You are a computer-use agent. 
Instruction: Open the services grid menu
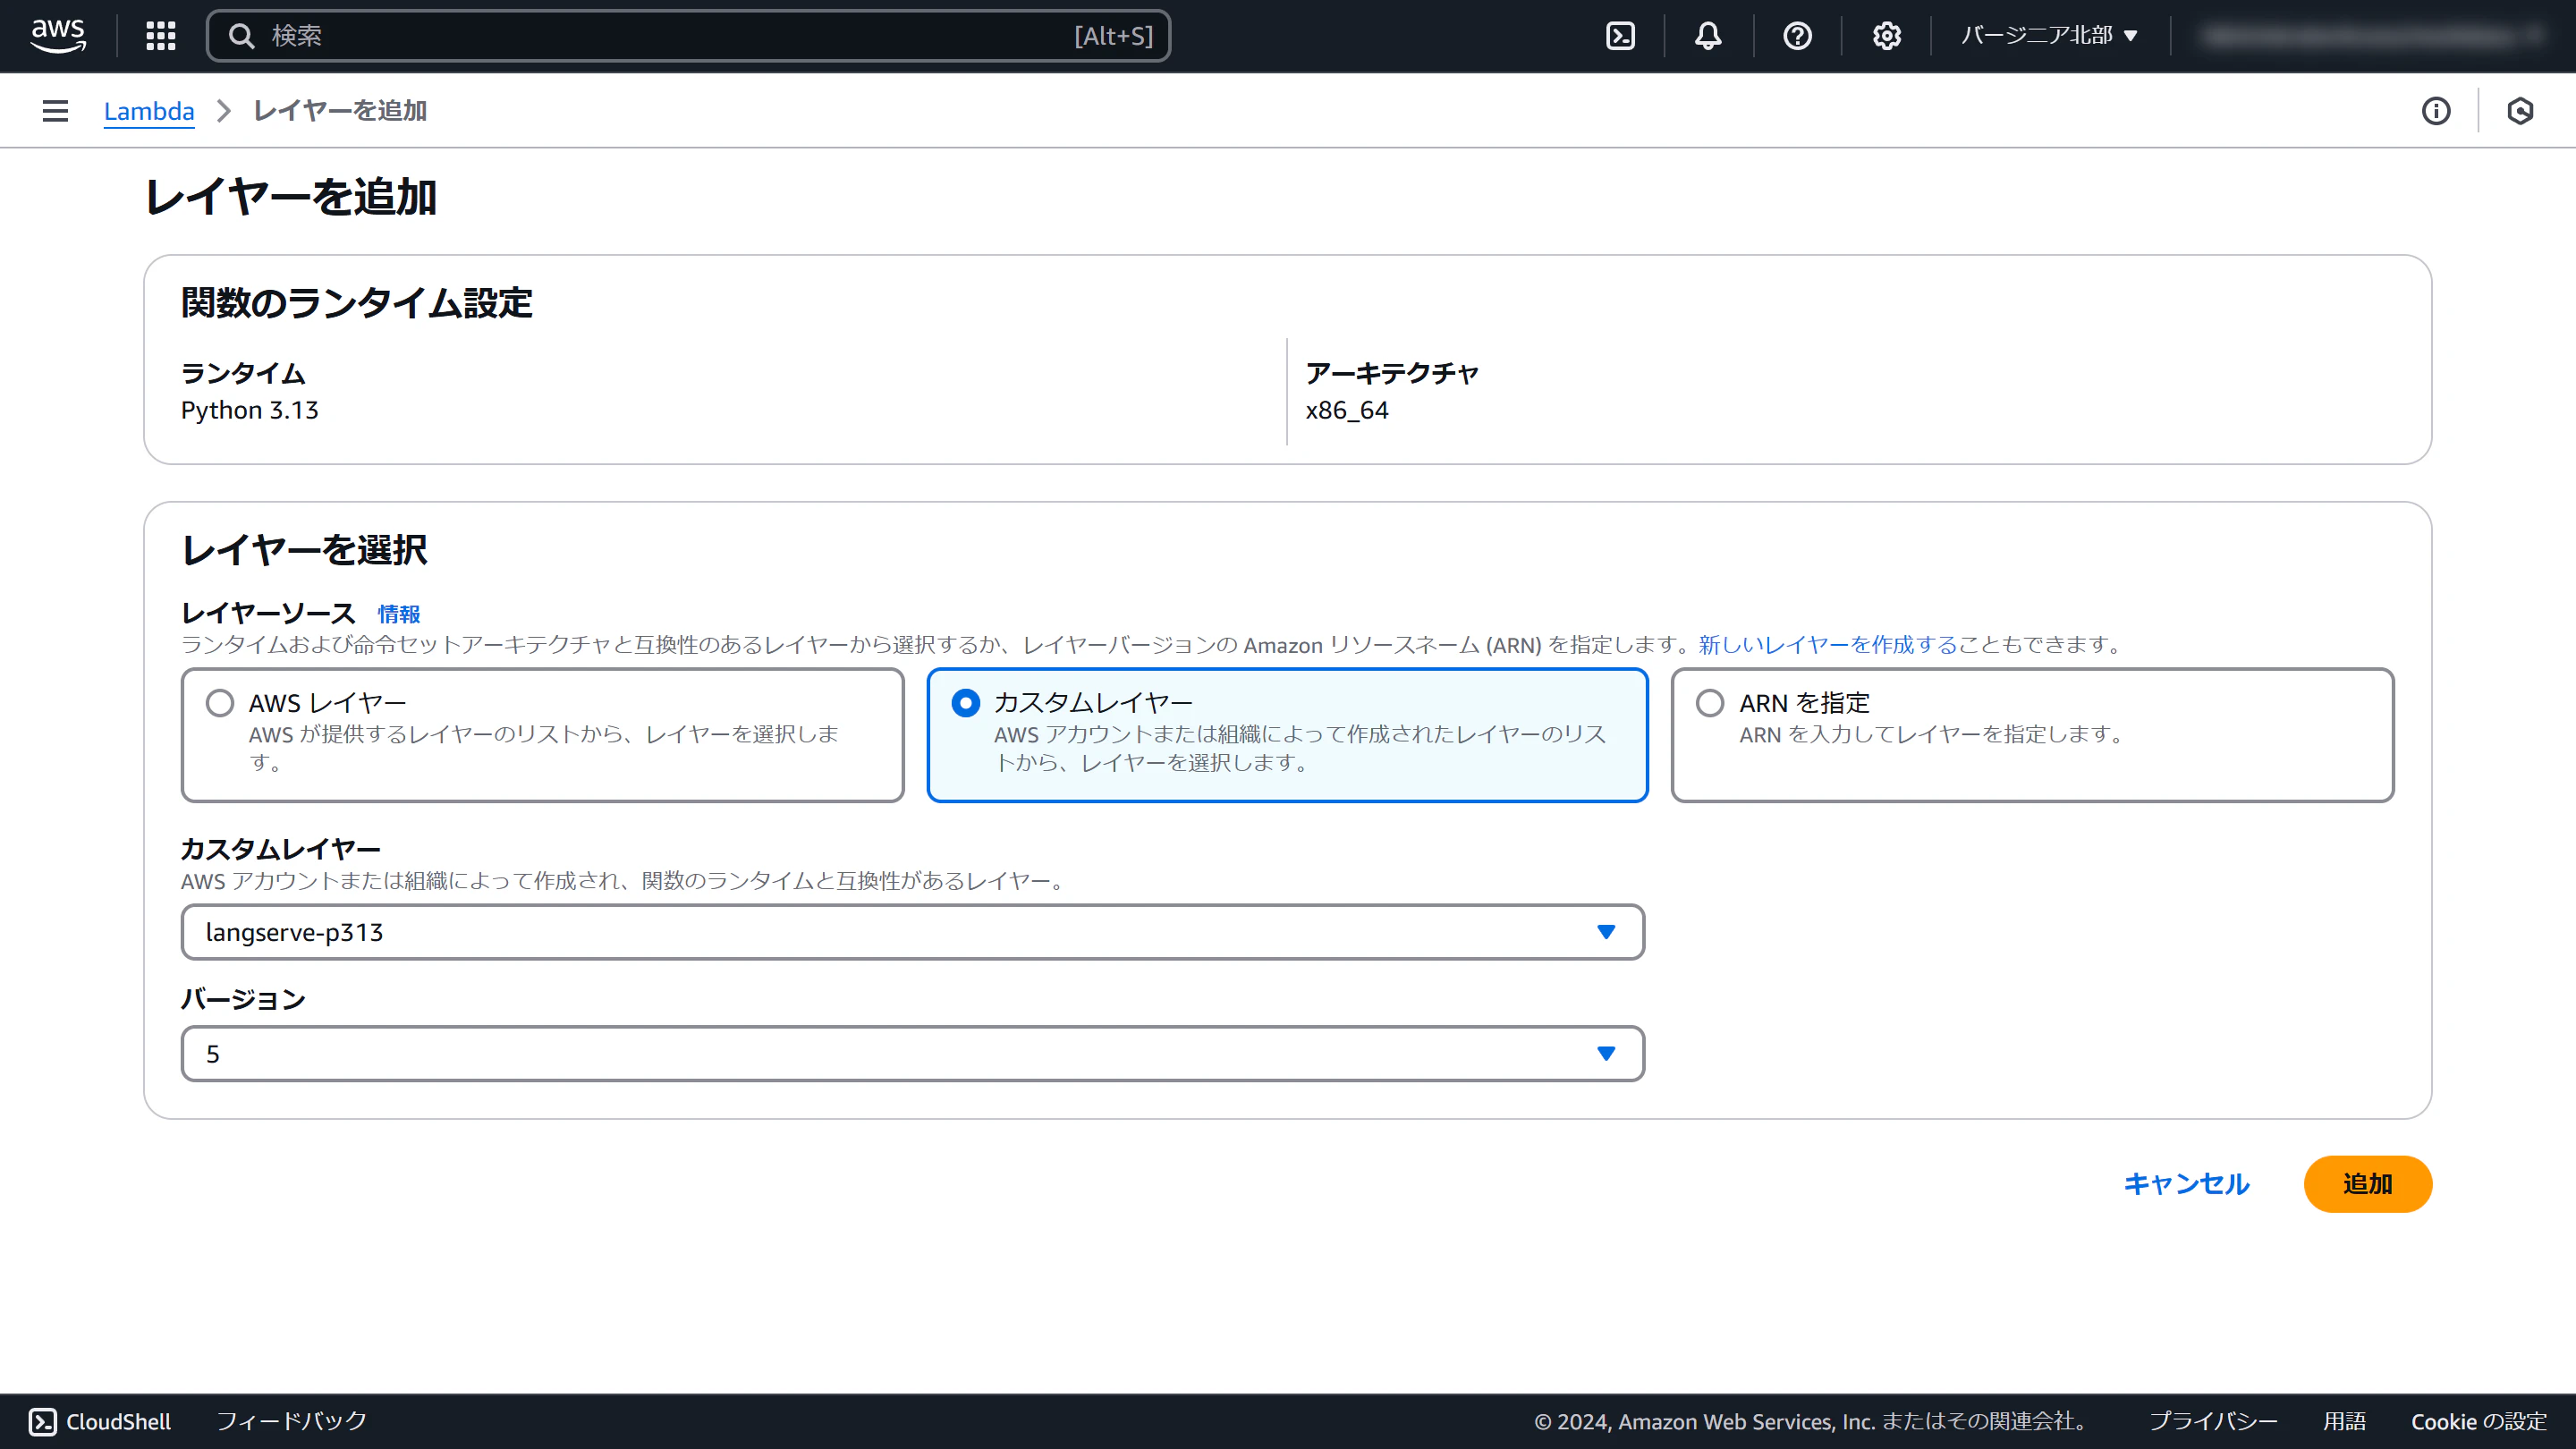(x=160, y=36)
